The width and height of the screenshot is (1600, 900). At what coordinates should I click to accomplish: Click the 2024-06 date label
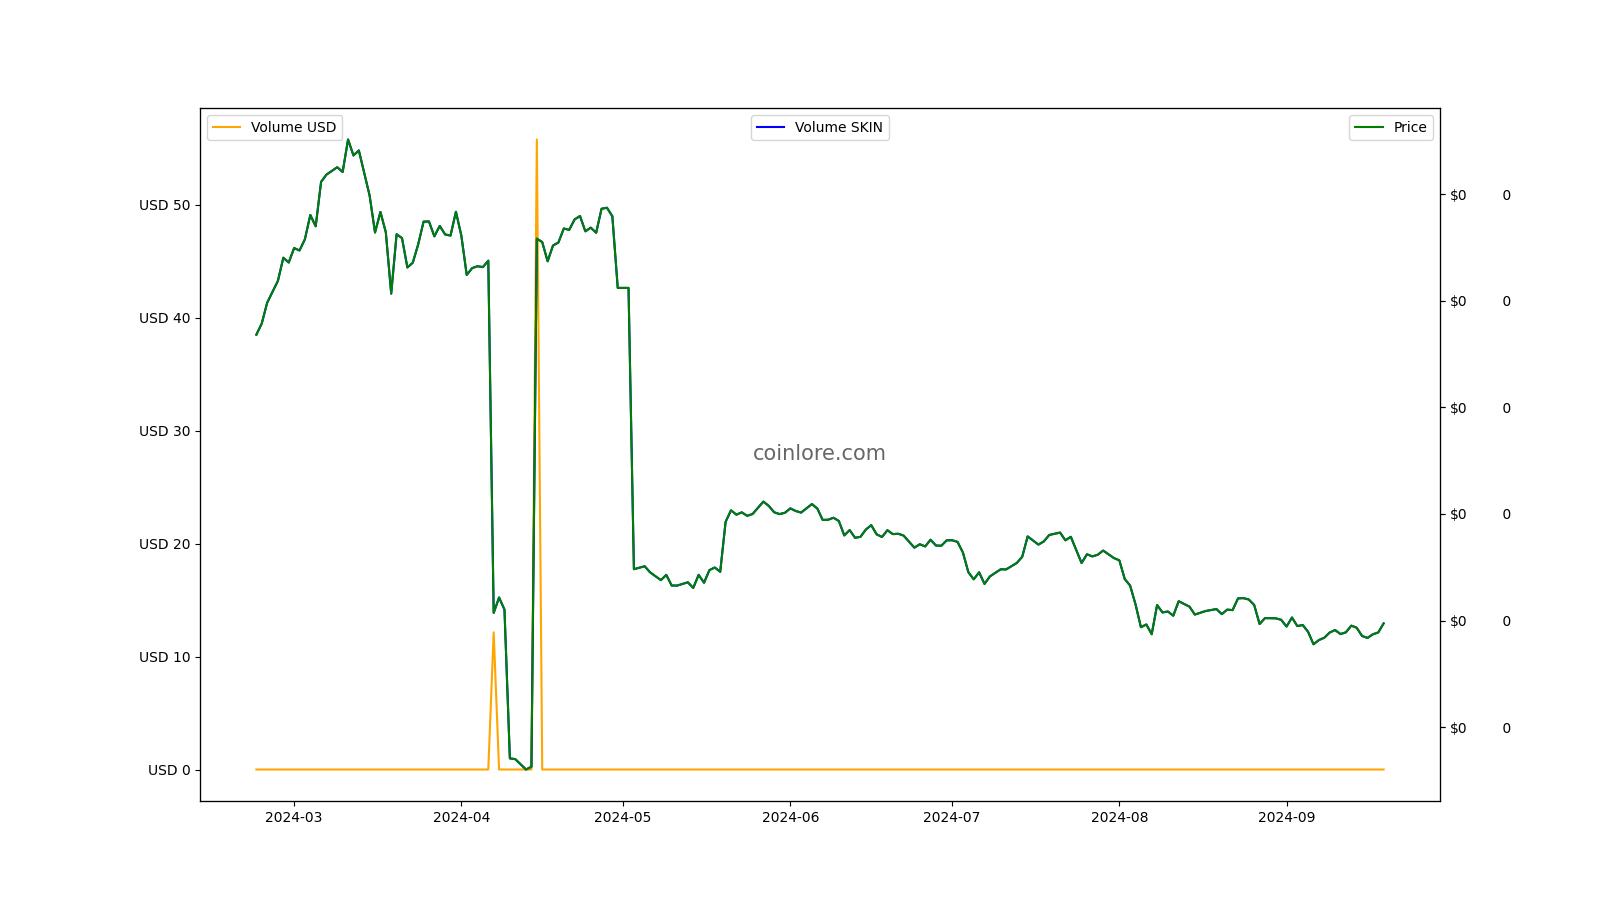[790, 817]
